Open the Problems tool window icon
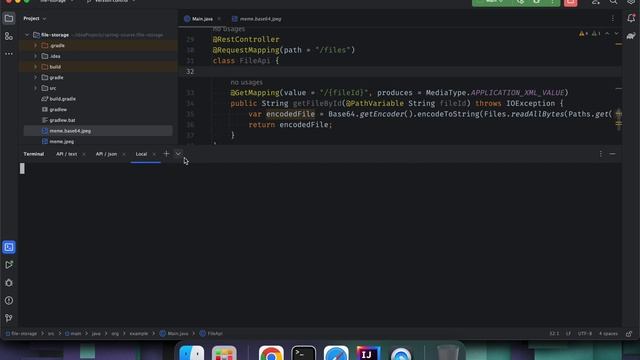The width and height of the screenshot is (640, 360). coord(9,300)
